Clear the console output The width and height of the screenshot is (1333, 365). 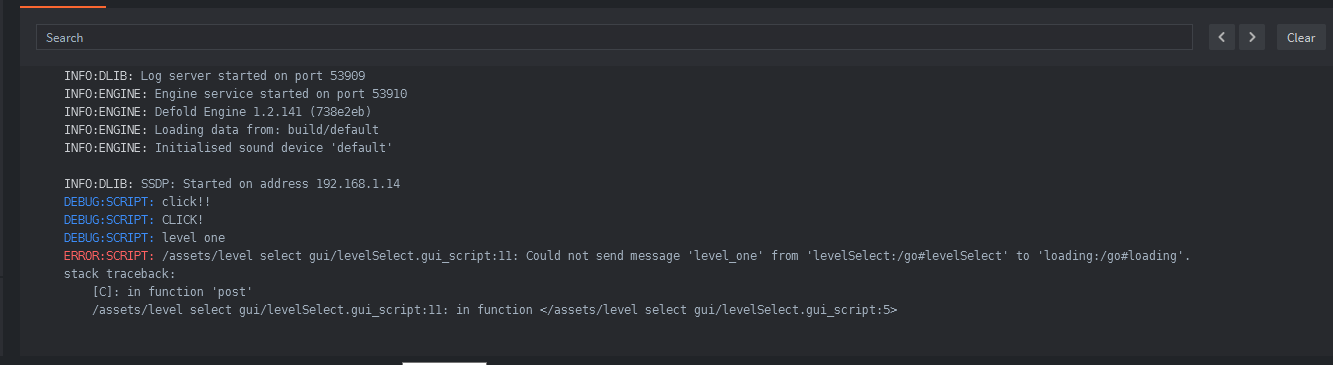1301,38
